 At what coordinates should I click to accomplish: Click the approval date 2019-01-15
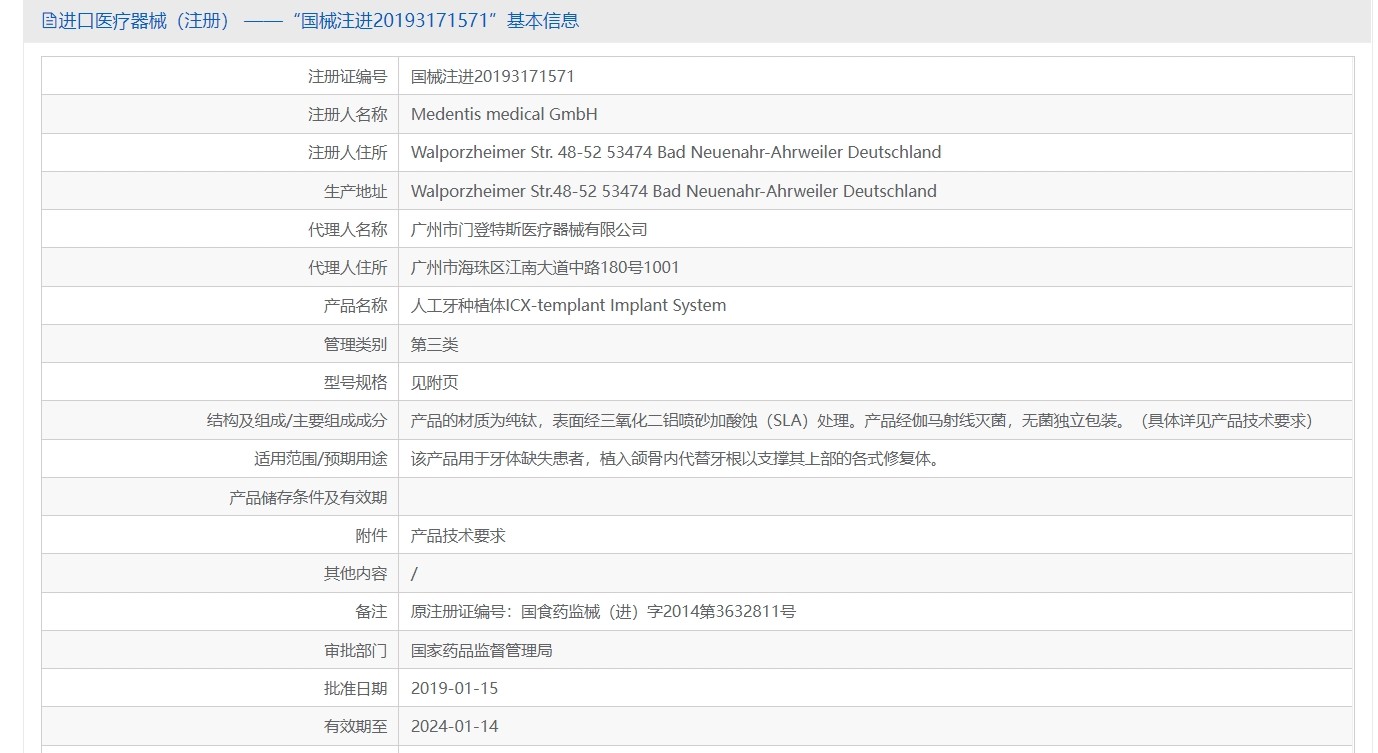454,688
